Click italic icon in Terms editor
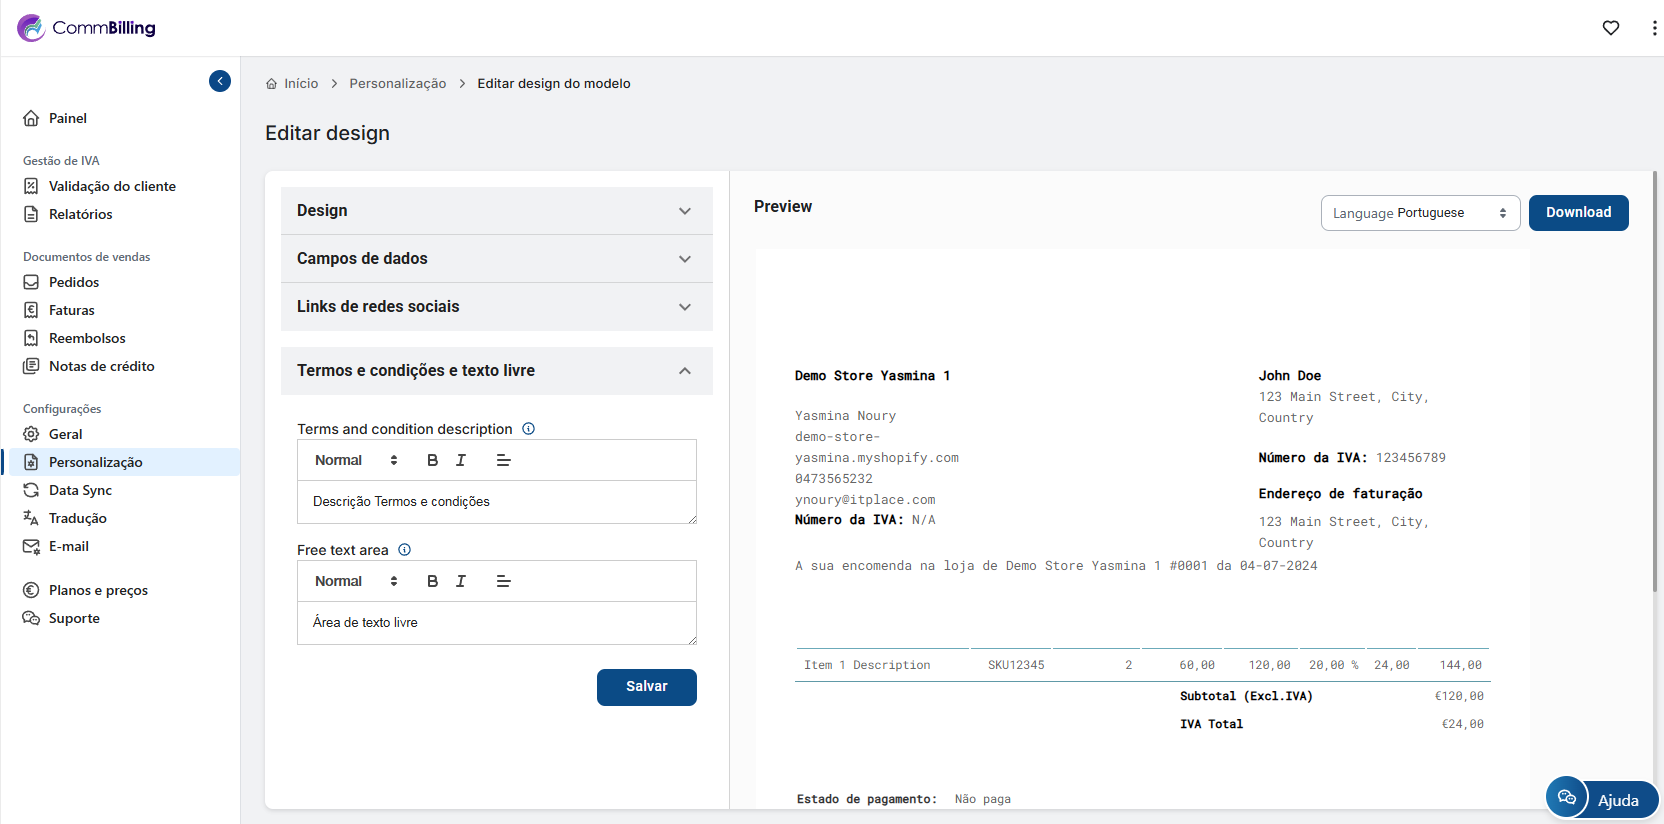Viewport: 1664px width, 824px height. click(461, 460)
